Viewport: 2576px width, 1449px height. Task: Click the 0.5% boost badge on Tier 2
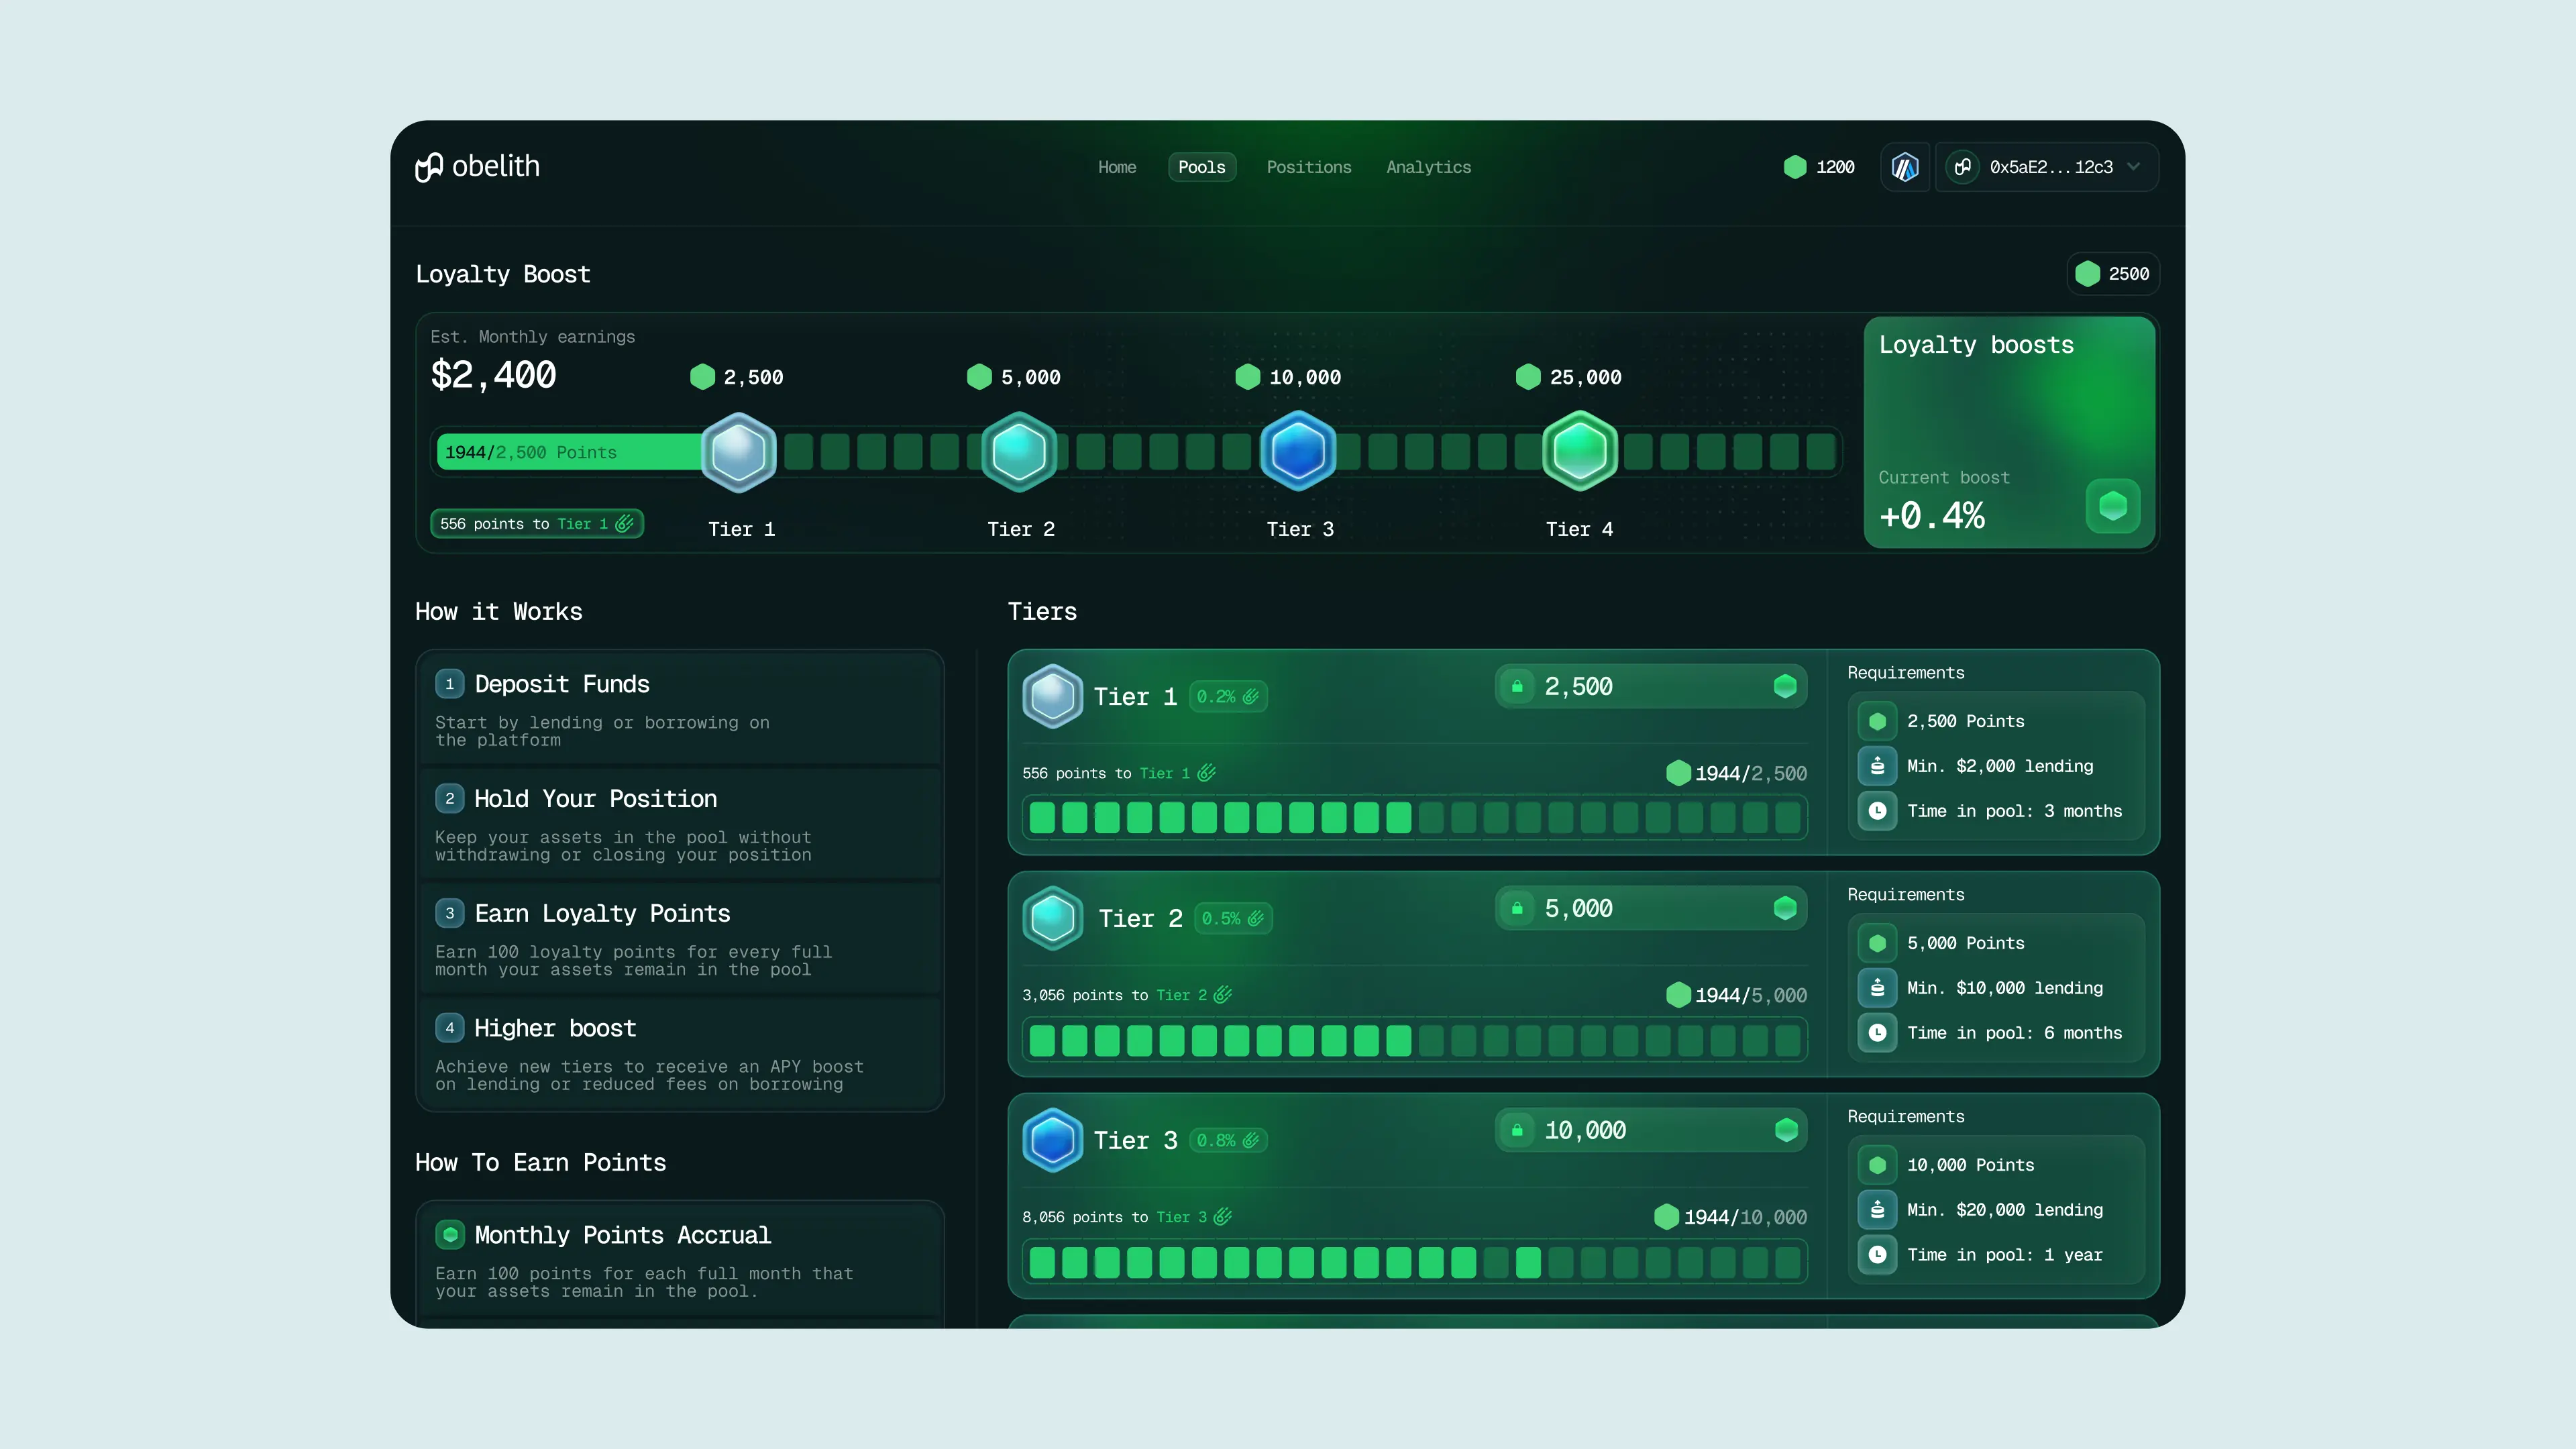pyautogui.click(x=1233, y=919)
